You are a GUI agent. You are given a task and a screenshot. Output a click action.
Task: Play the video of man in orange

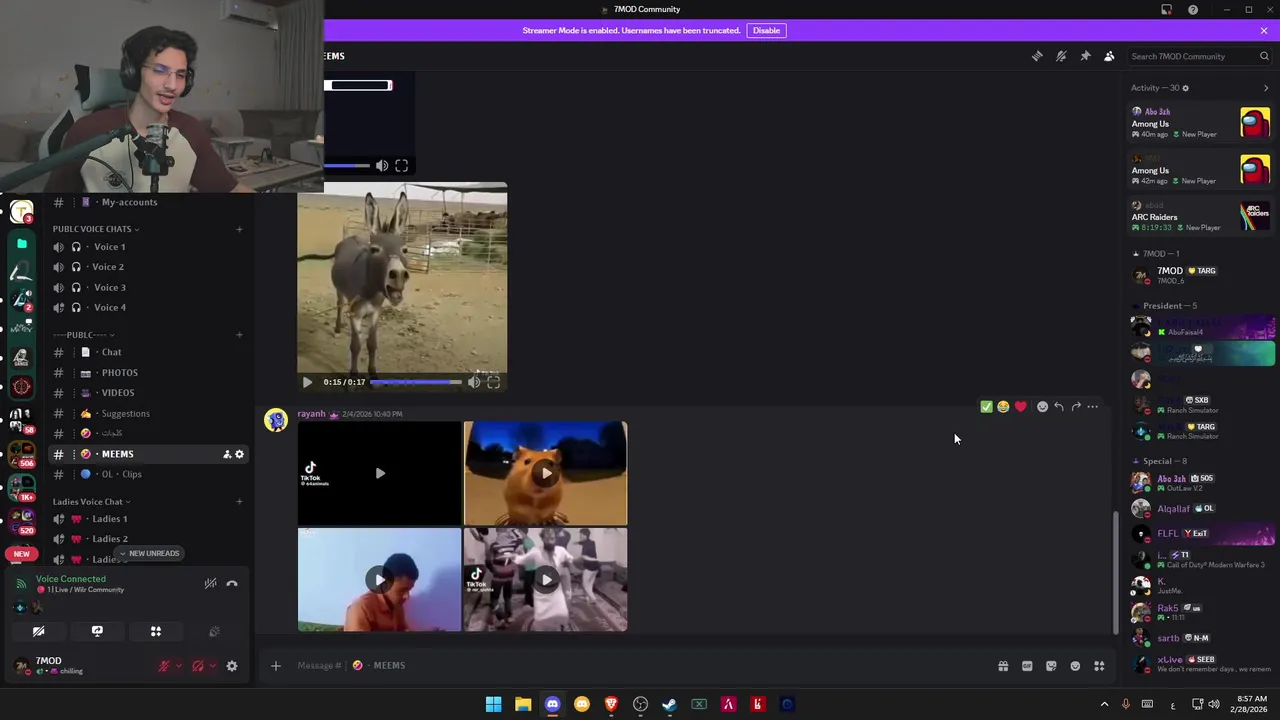(x=379, y=579)
